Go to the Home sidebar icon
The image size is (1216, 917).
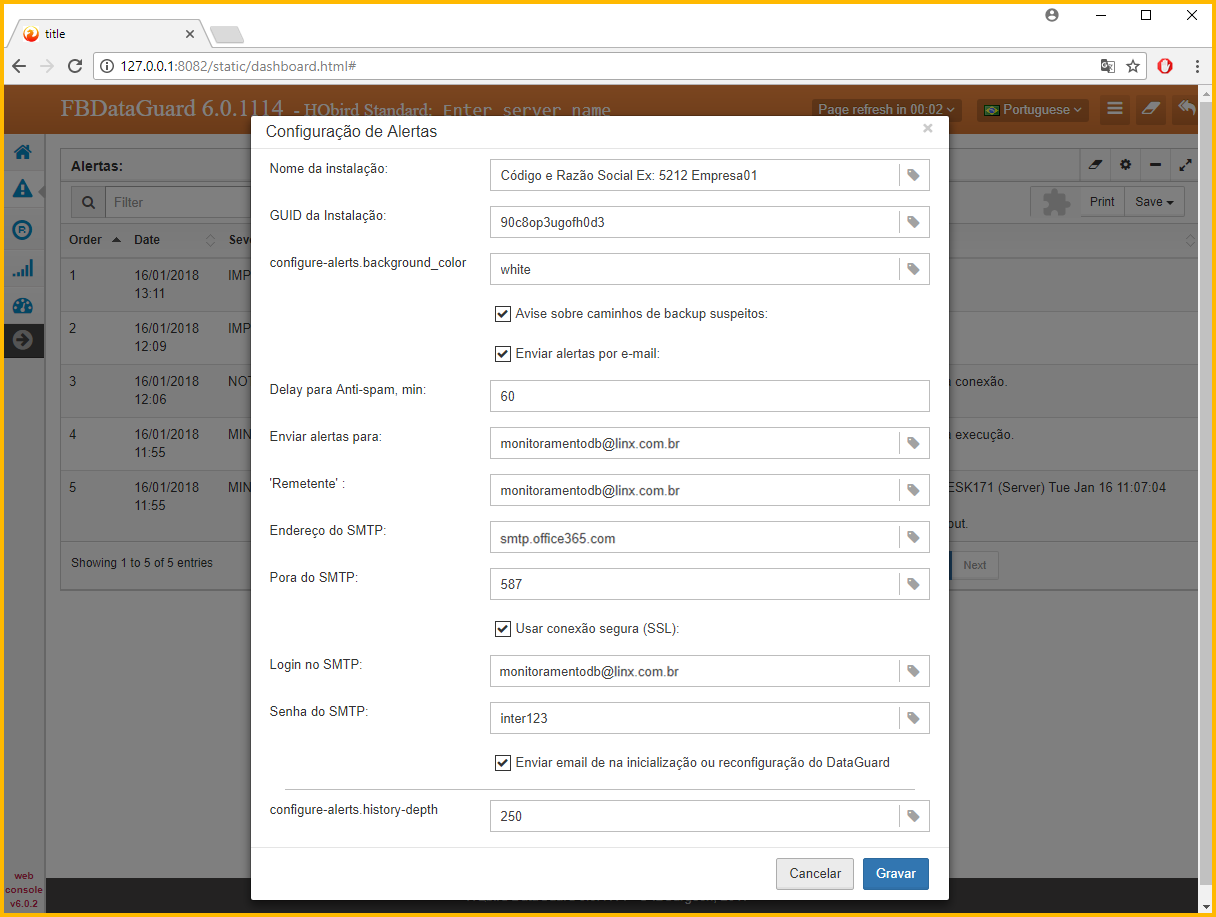point(23,152)
